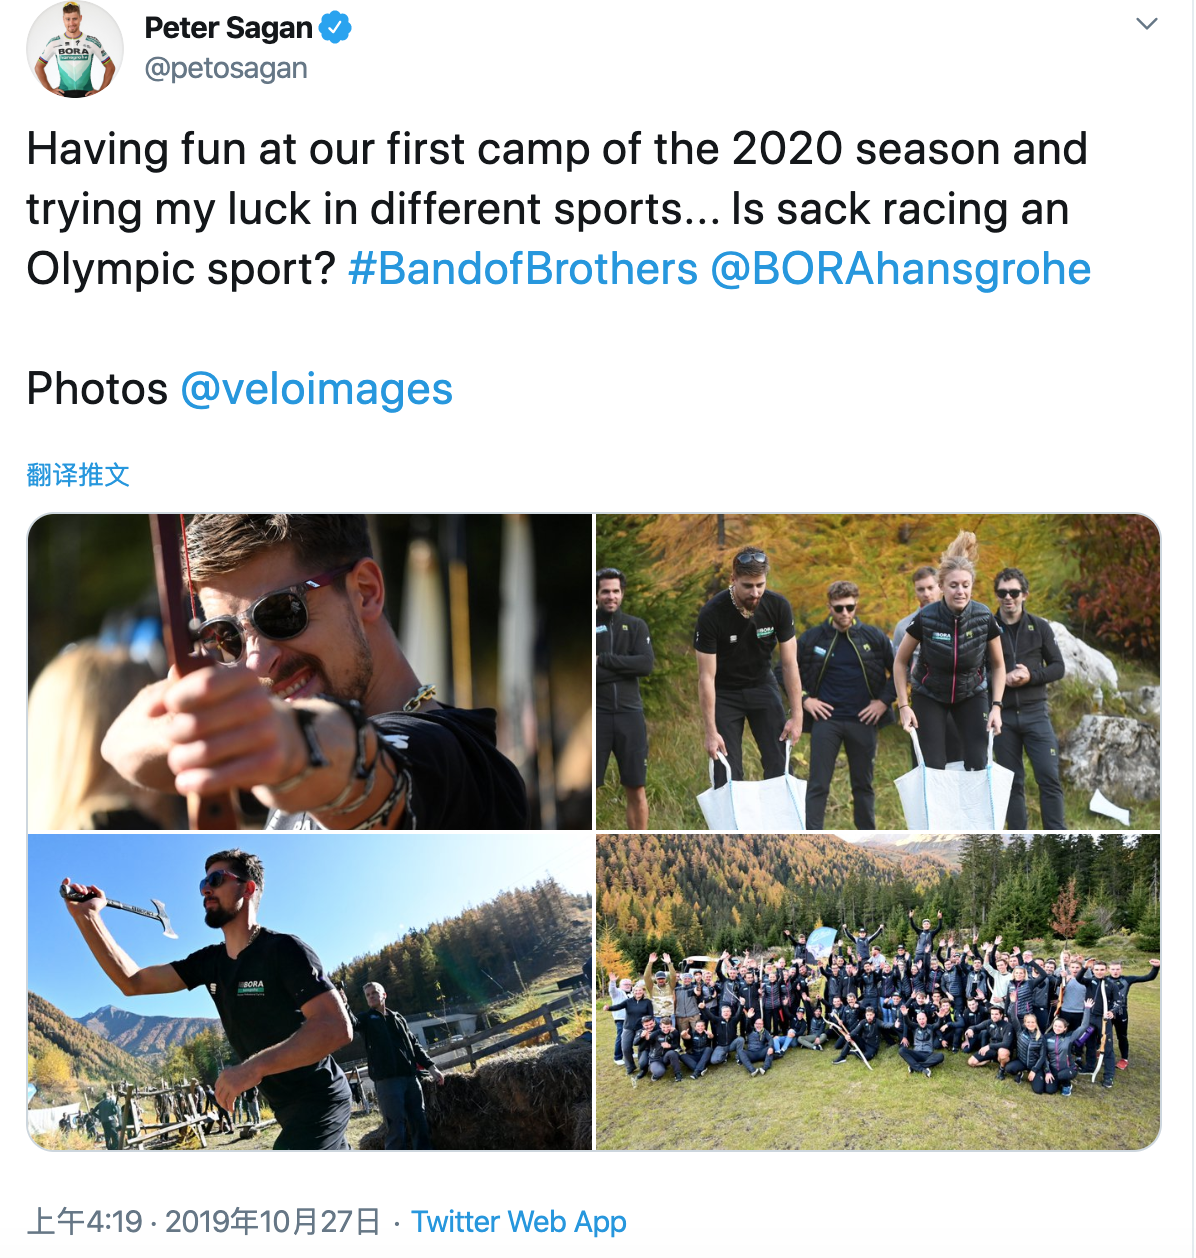Open the @BORAhansgrohe mention
This screenshot has height=1258, width=1196.
pos(901,269)
